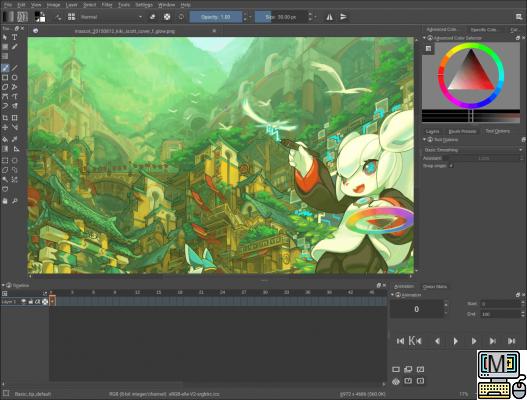Choose the Contiguous Selection wand tool
The height and width of the screenshot is (400, 527).
pos(5,179)
